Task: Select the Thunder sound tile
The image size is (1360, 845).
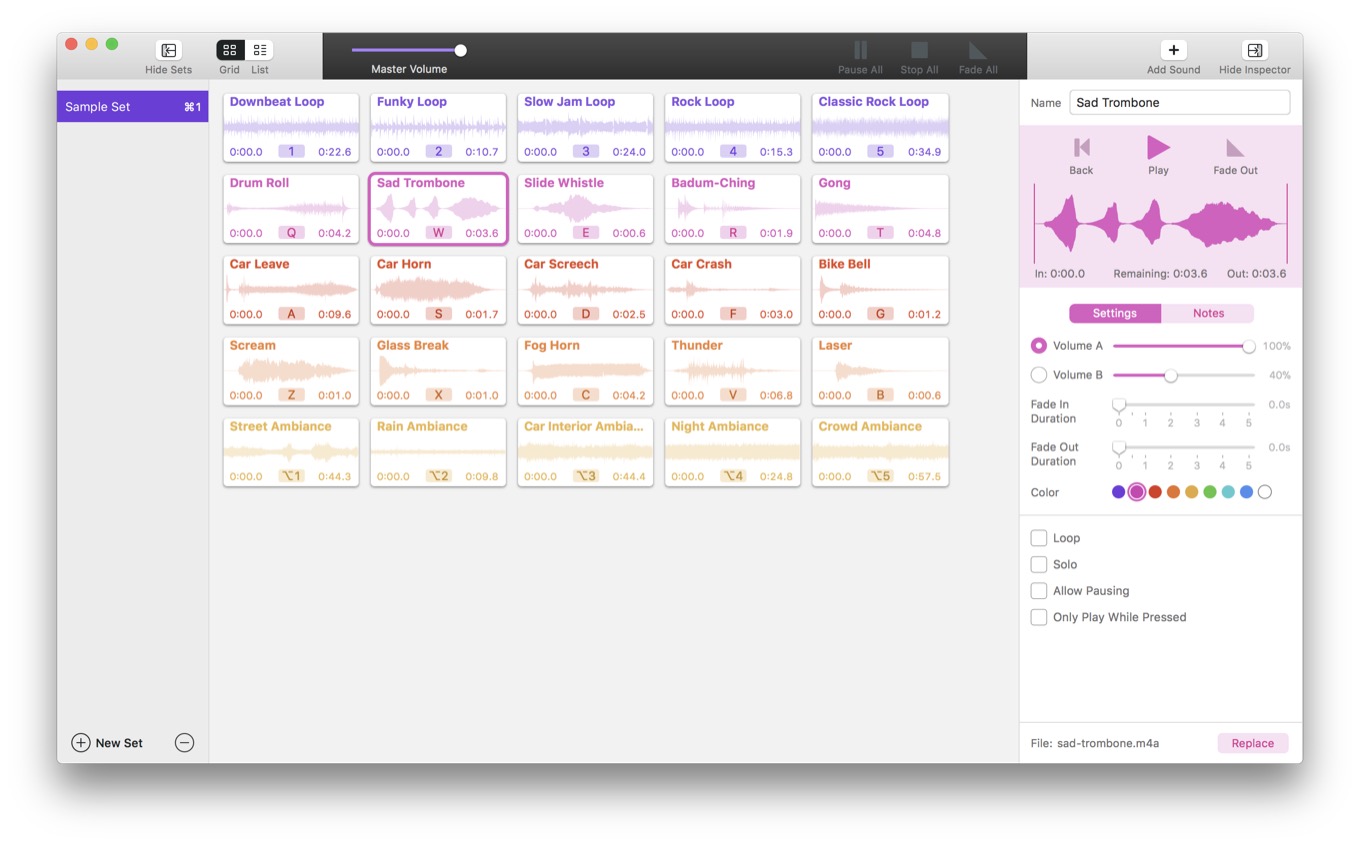Action: tap(732, 371)
